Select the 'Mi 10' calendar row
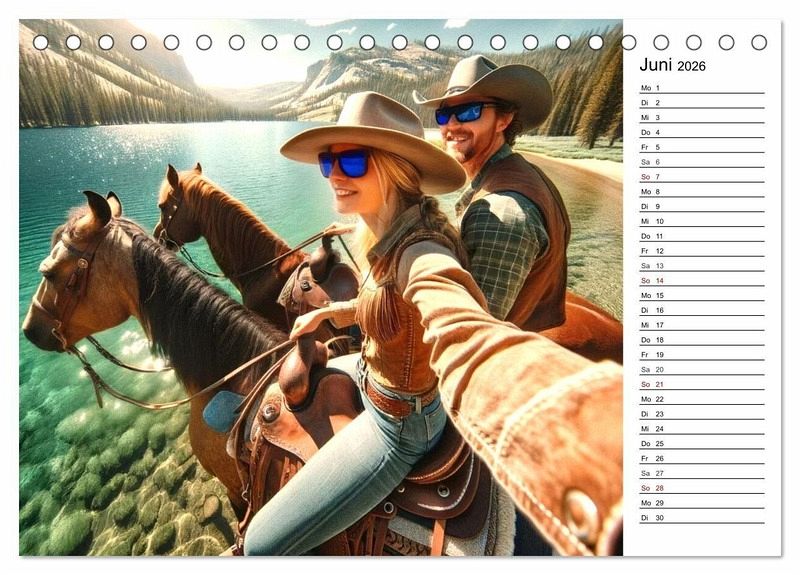 702,221
